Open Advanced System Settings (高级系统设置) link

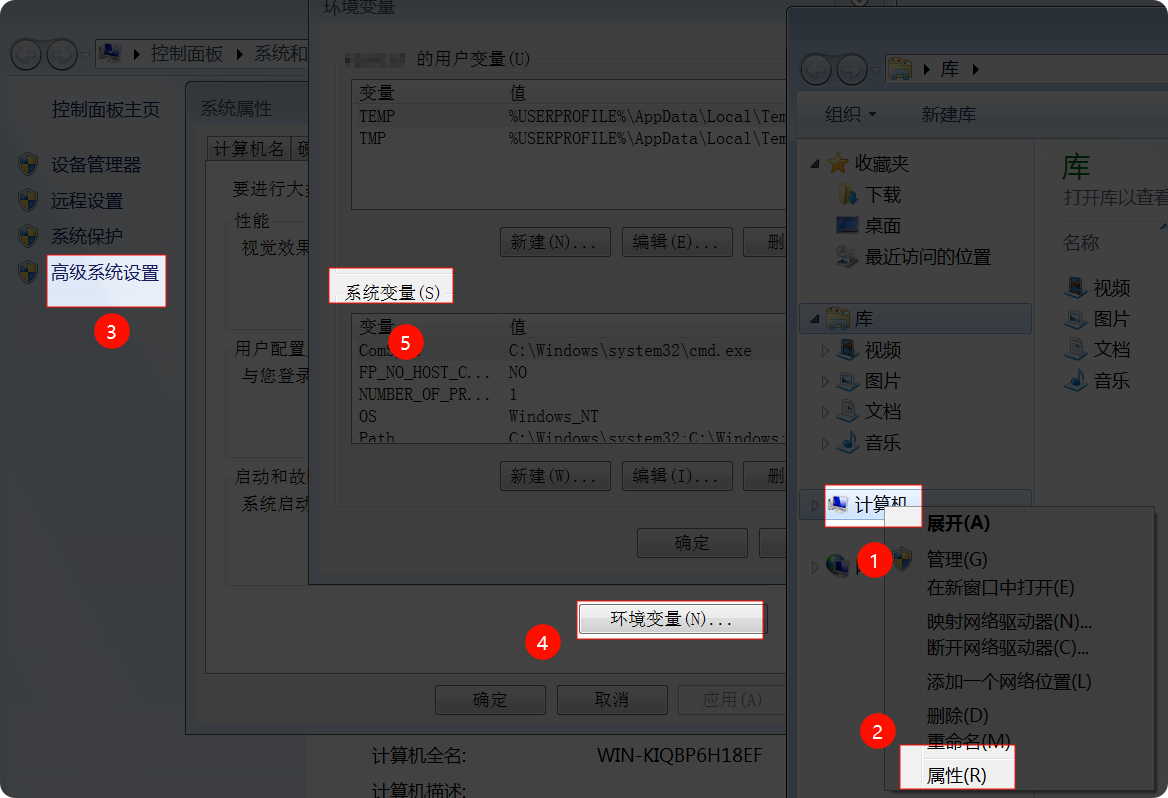[105, 272]
